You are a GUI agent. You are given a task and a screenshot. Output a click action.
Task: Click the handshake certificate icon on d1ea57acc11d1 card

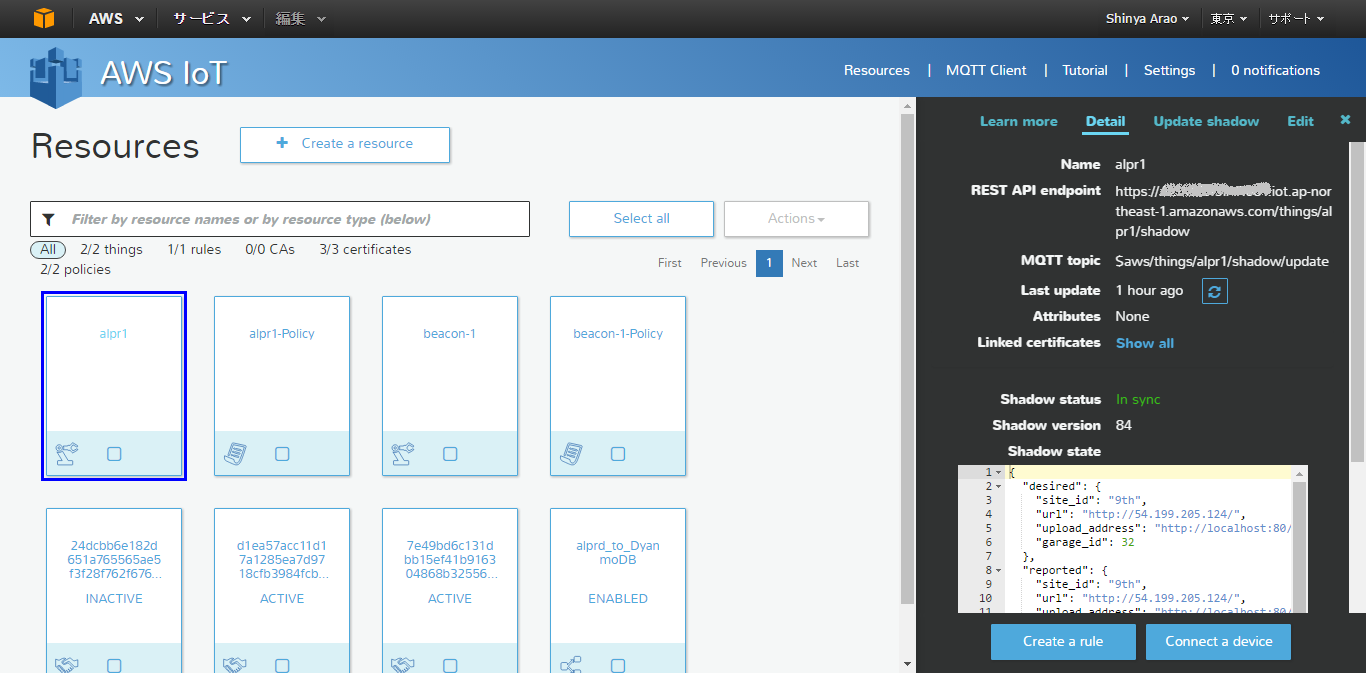[x=235, y=665]
